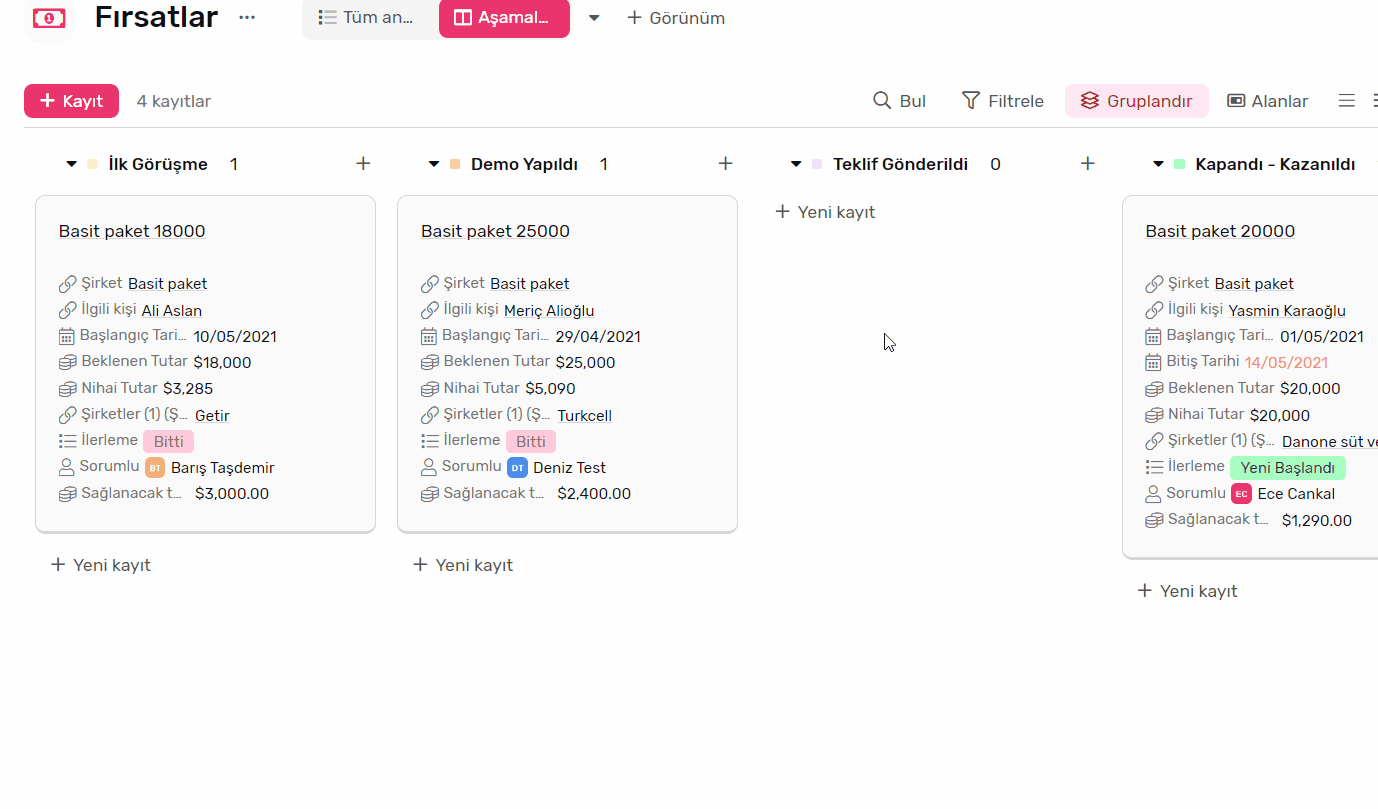Open the Basit paket 20000 record
The image size is (1378, 809).
[x=1220, y=231]
